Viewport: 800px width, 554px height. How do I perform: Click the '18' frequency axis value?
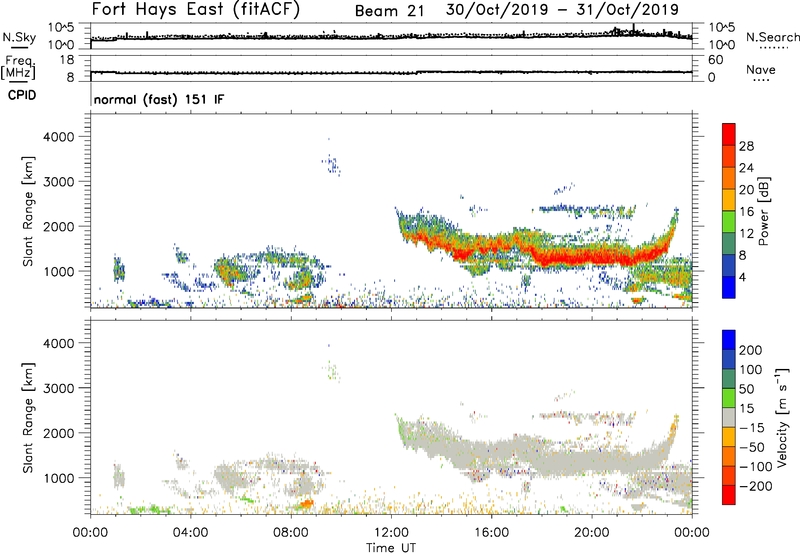(67, 60)
